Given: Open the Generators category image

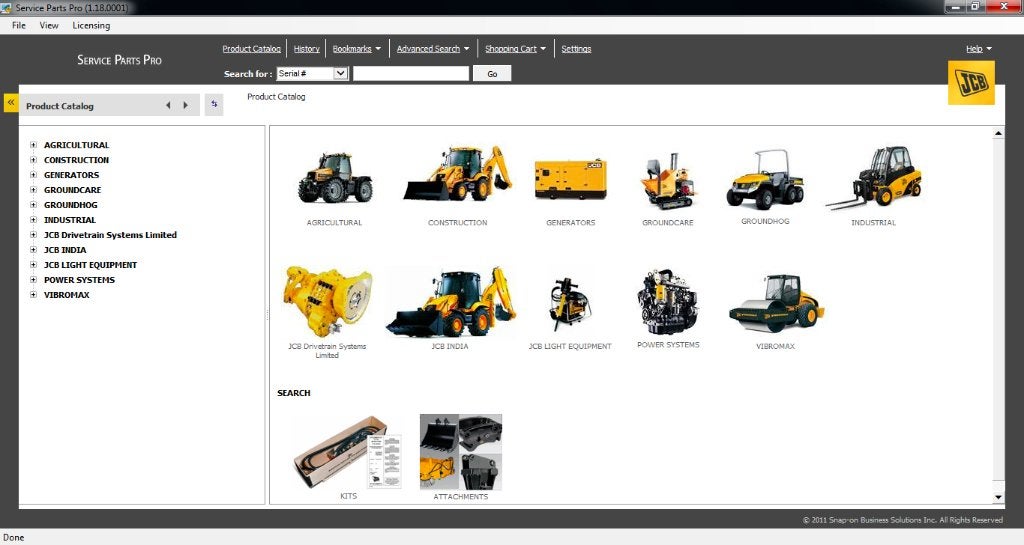Looking at the screenshot, I should pyautogui.click(x=570, y=179).
